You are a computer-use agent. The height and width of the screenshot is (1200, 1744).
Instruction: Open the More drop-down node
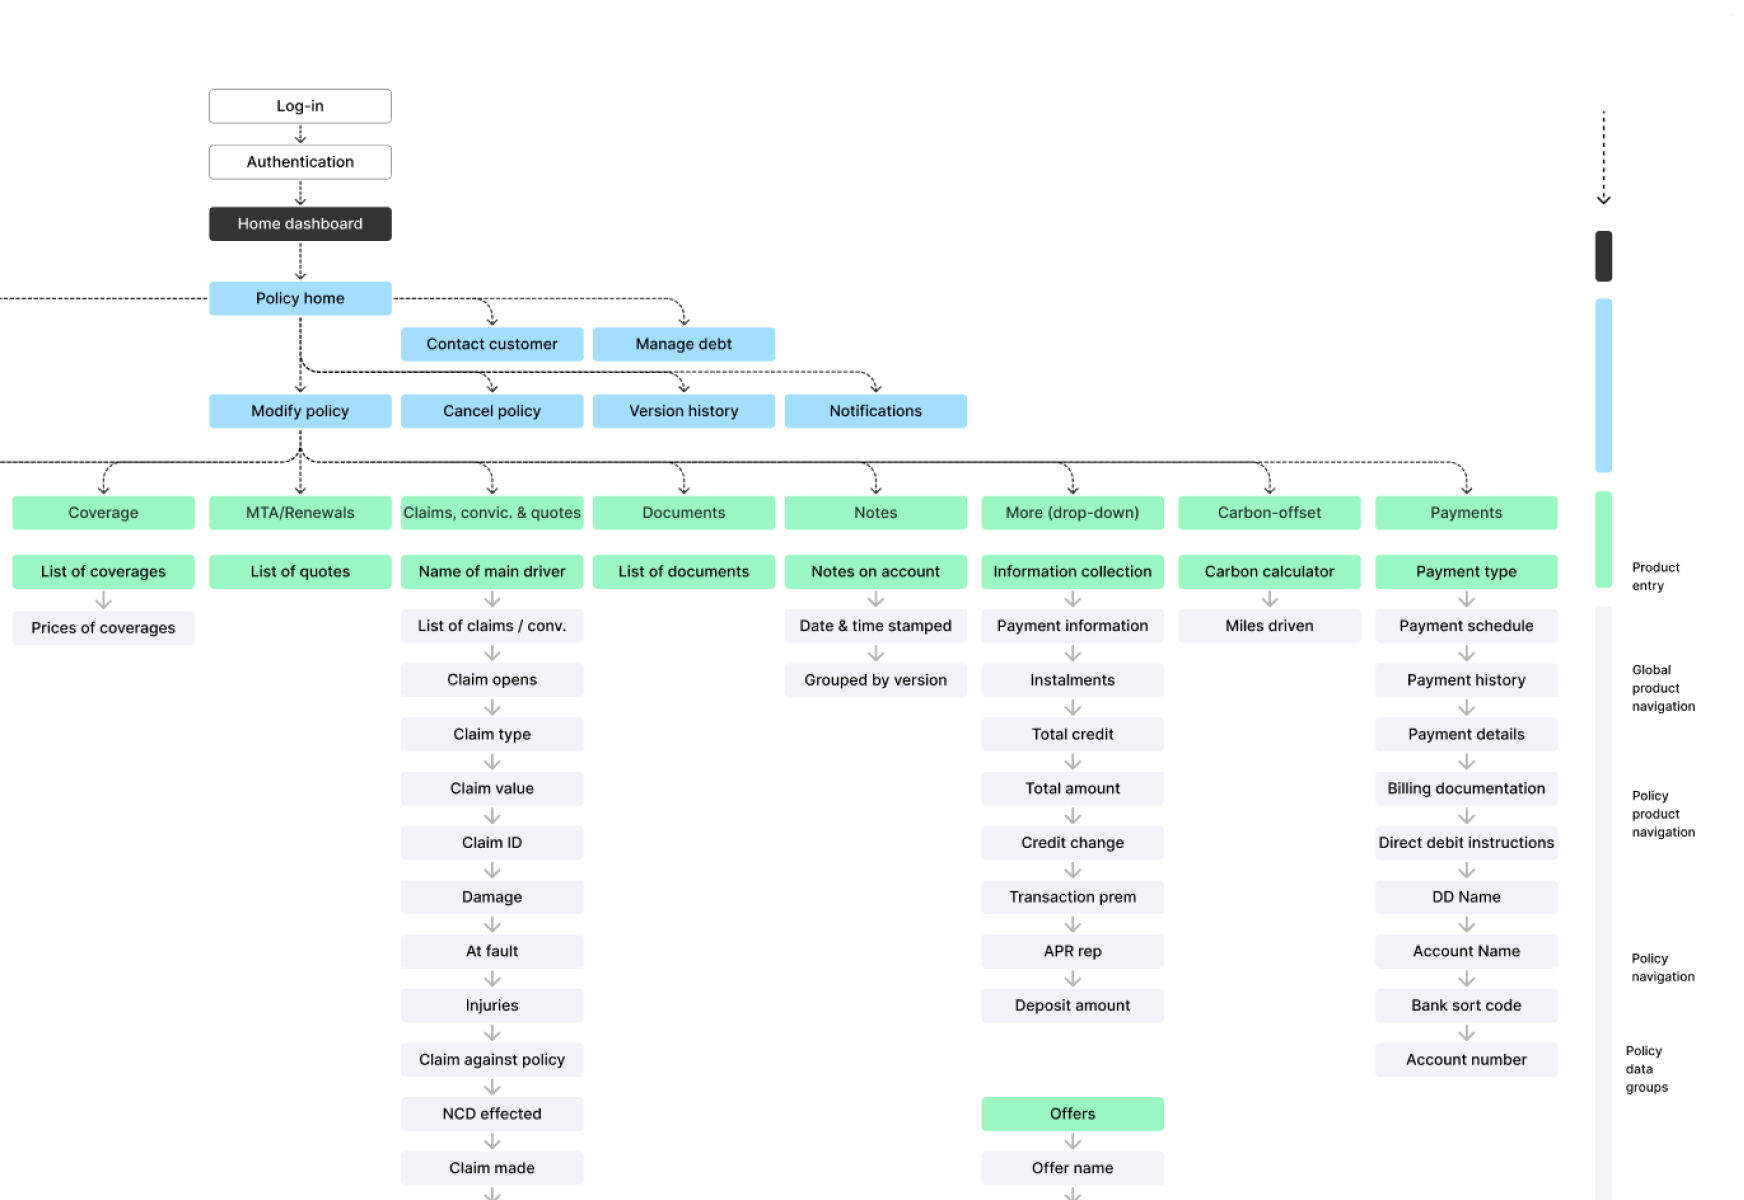coord(1072,512)
